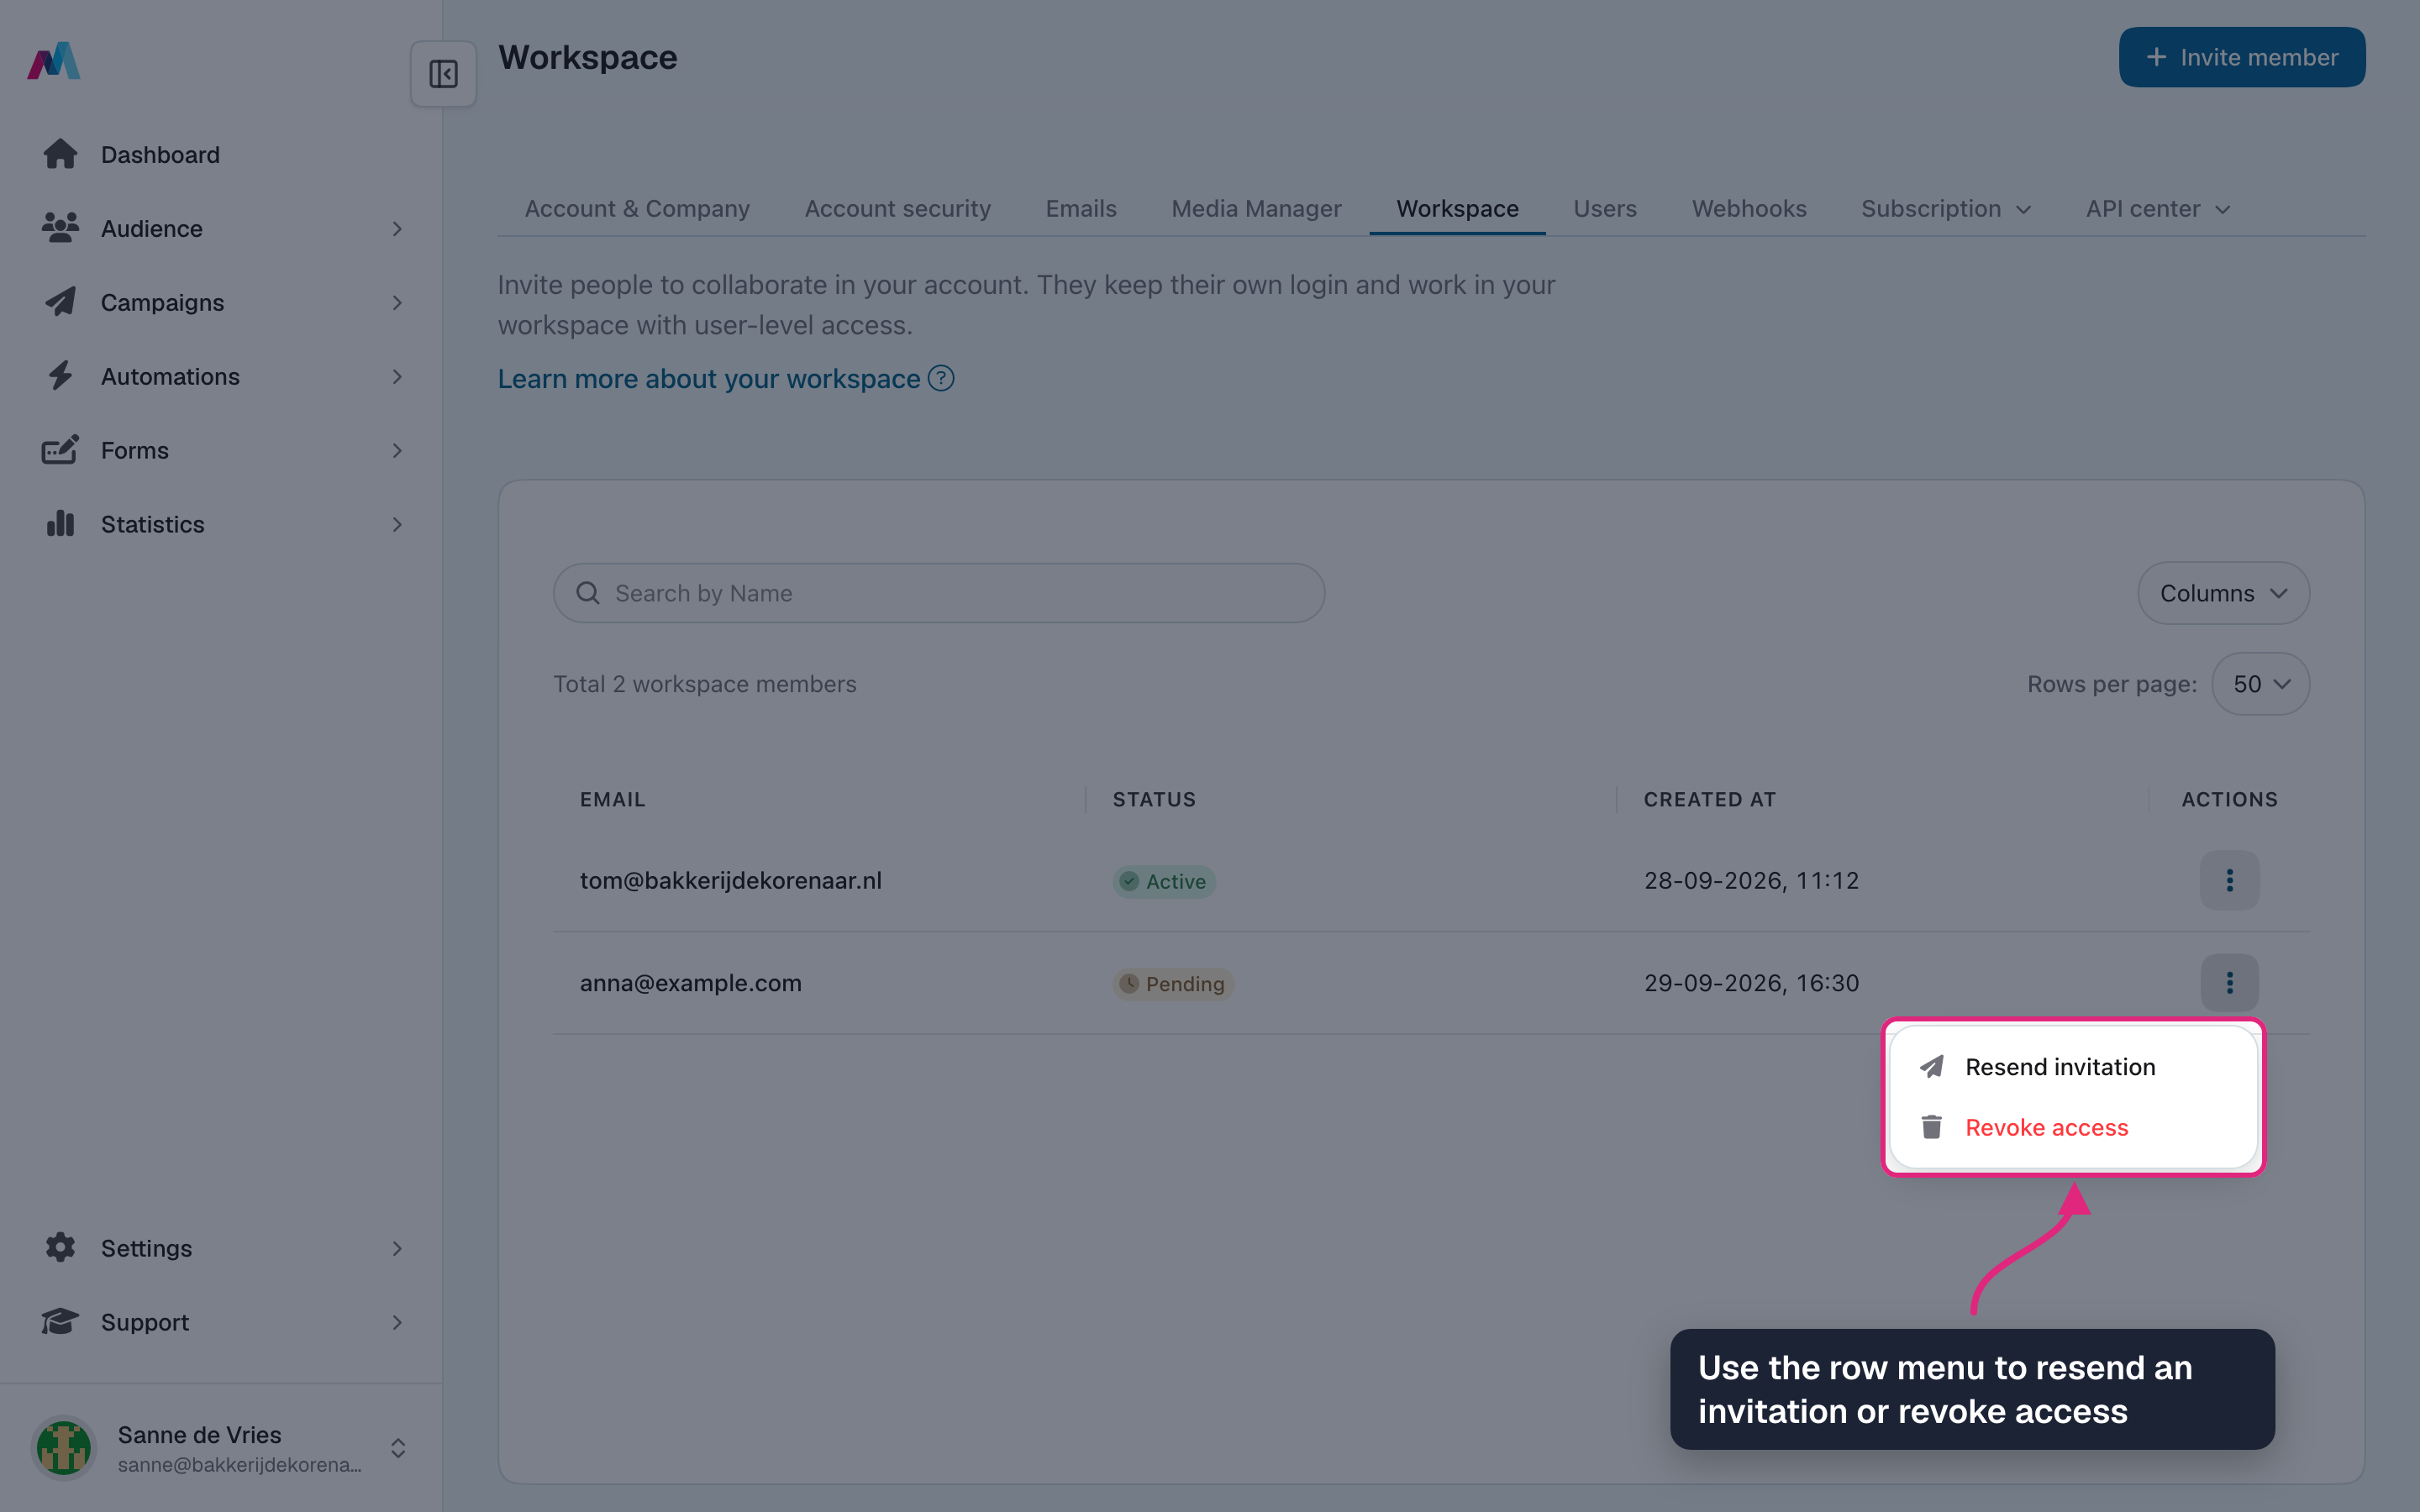Expand the Audience submenu chevron

click(397, 229)
